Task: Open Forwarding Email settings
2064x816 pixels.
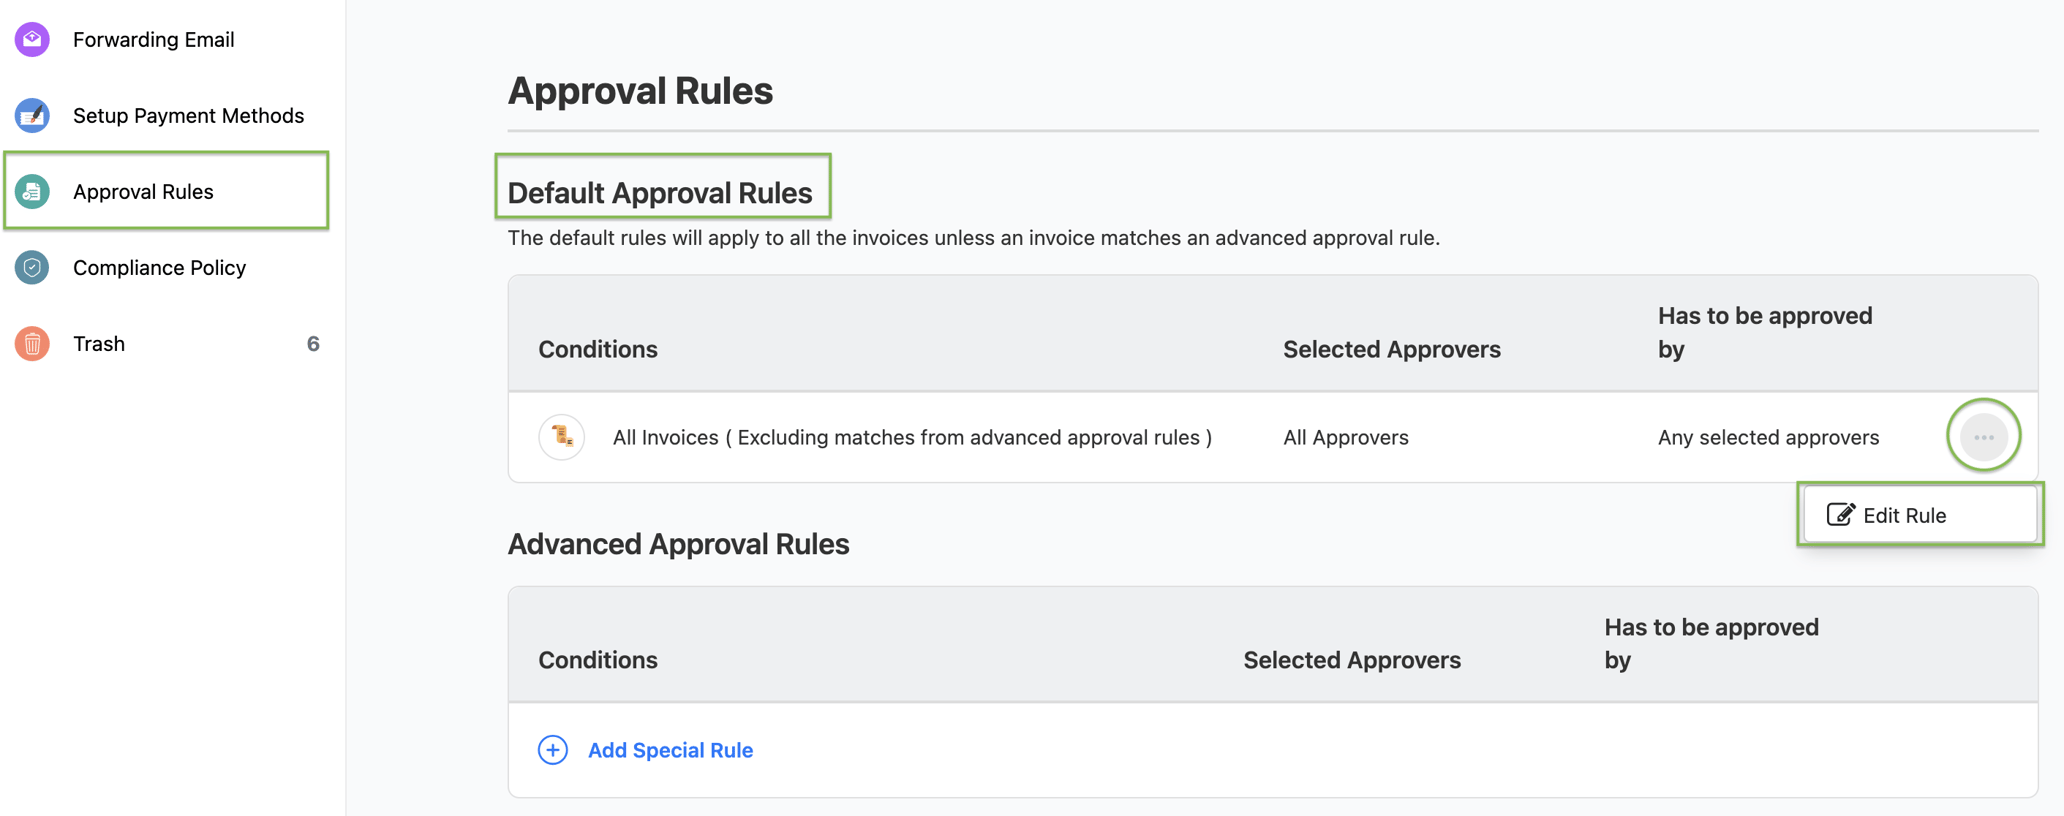Action: [153, 39]
